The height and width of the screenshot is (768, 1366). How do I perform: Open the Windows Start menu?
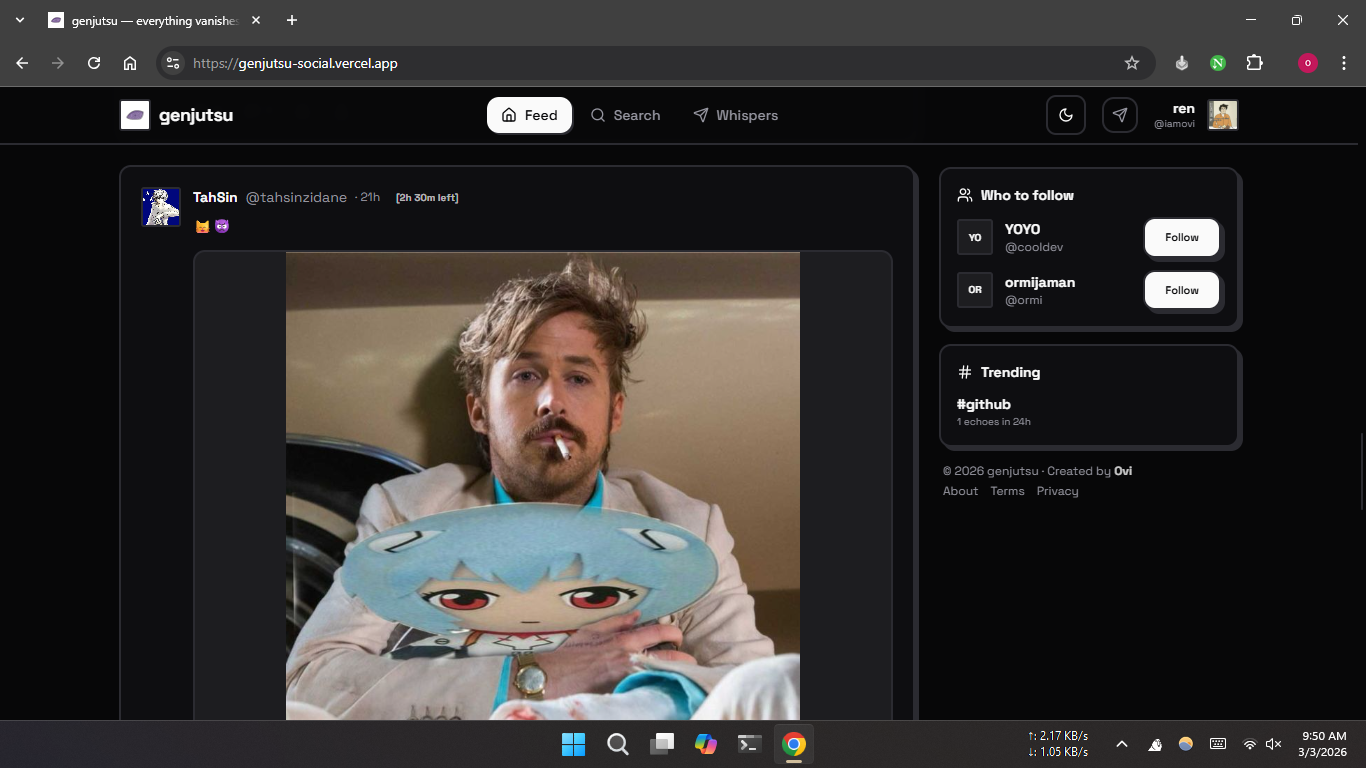(573, 744)
